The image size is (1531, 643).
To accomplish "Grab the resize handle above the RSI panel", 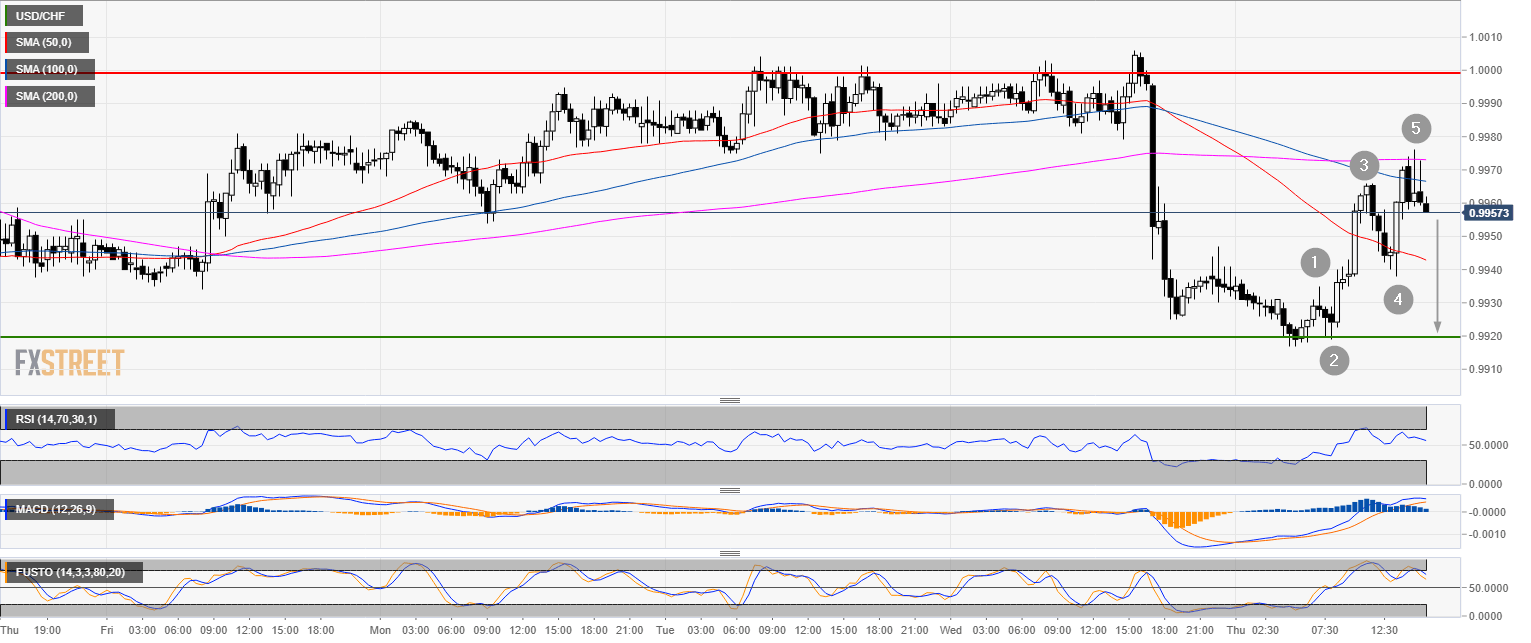I will click(730, 400).
